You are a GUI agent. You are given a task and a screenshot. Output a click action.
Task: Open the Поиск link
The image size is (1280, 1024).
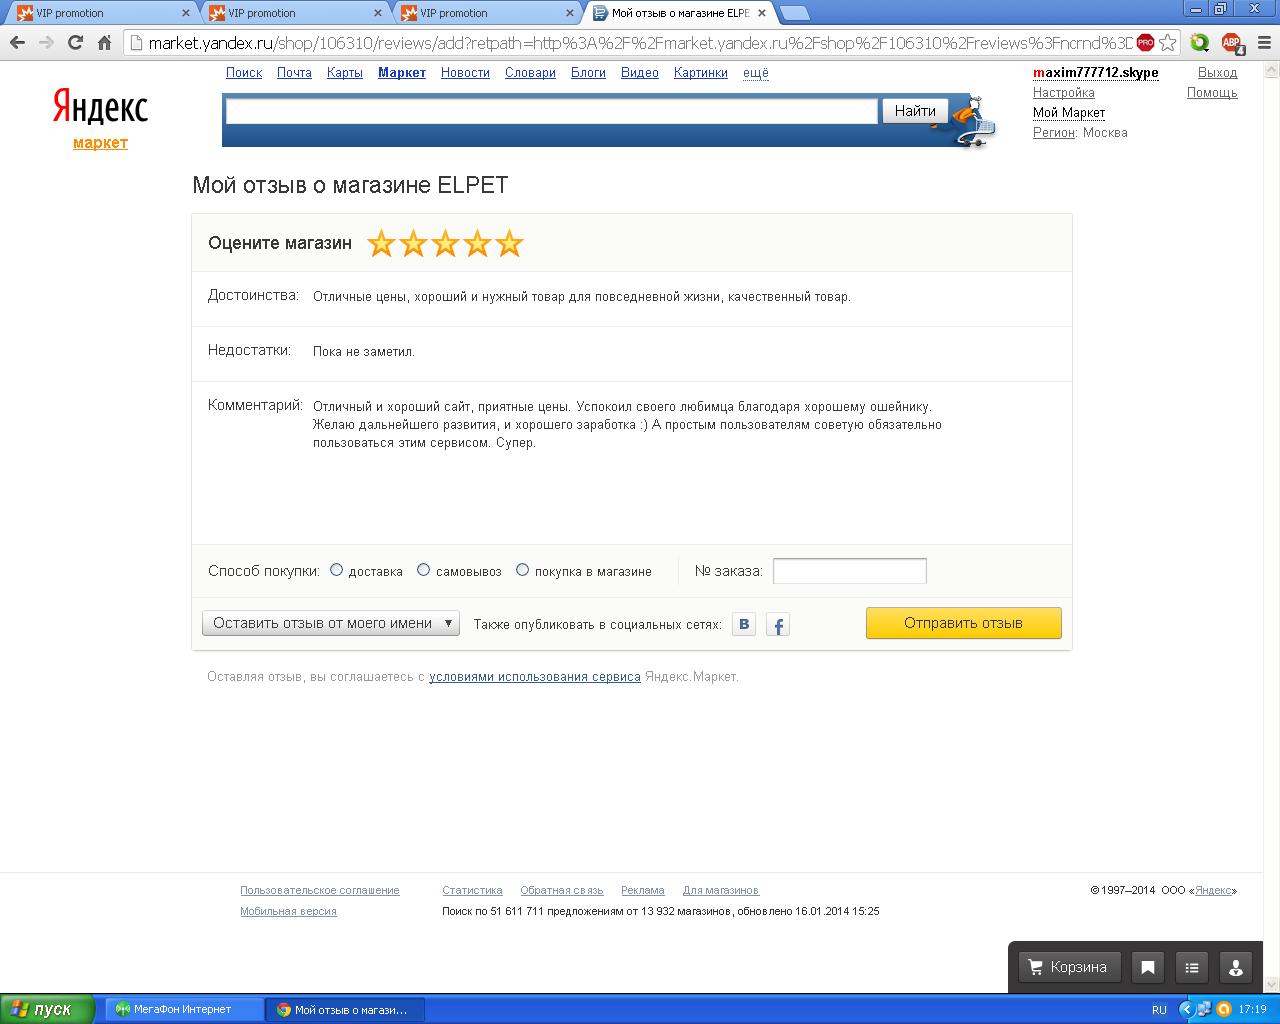pos(244,73)
